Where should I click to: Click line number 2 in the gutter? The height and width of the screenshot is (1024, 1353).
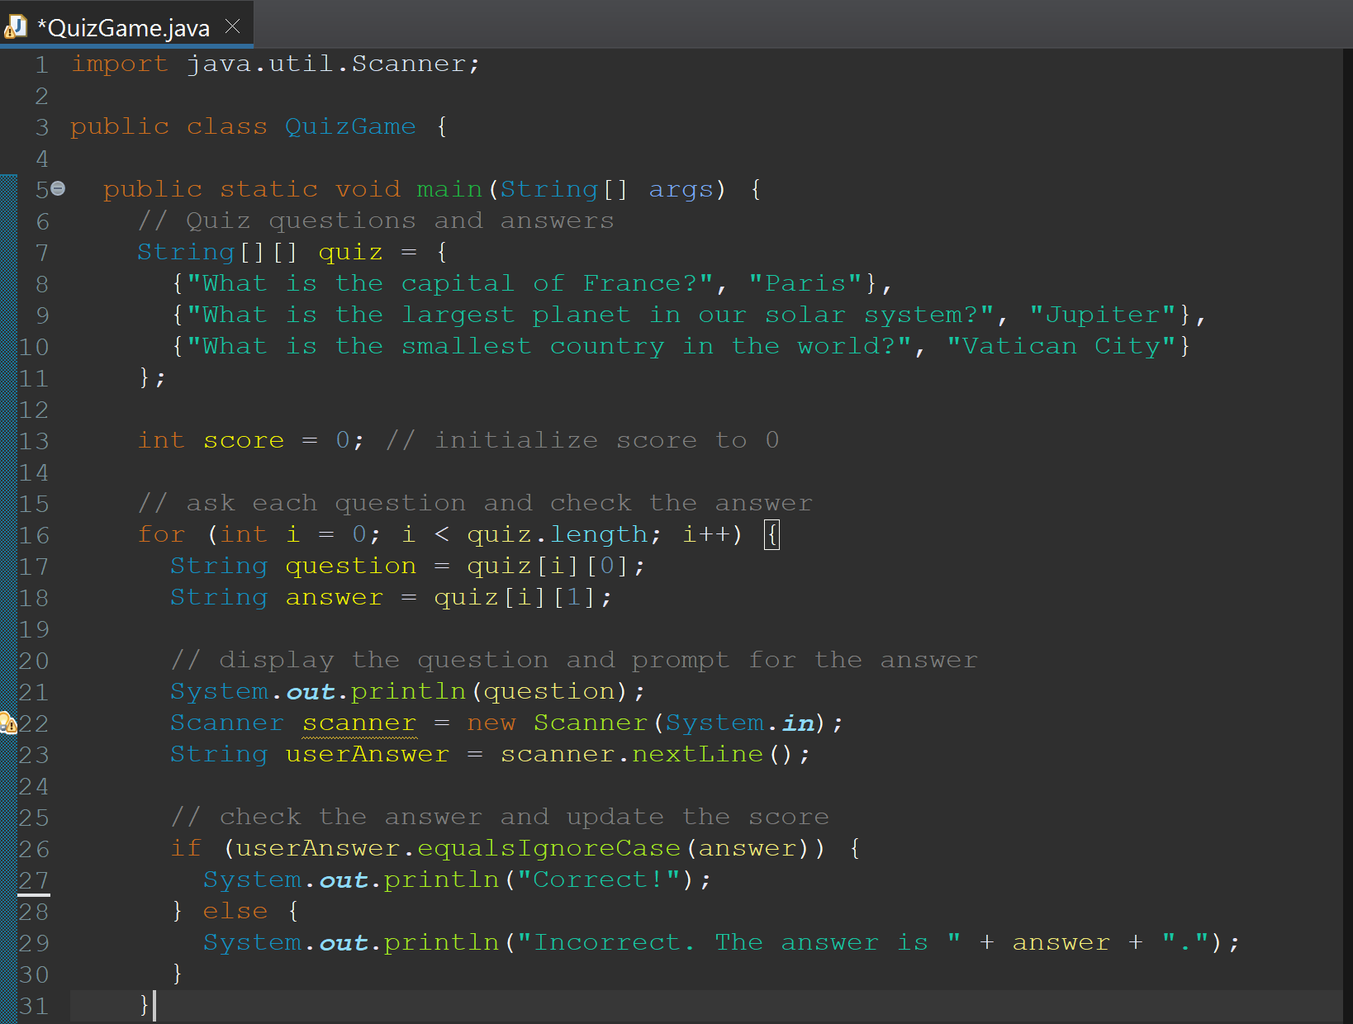[x=42, y=96]
